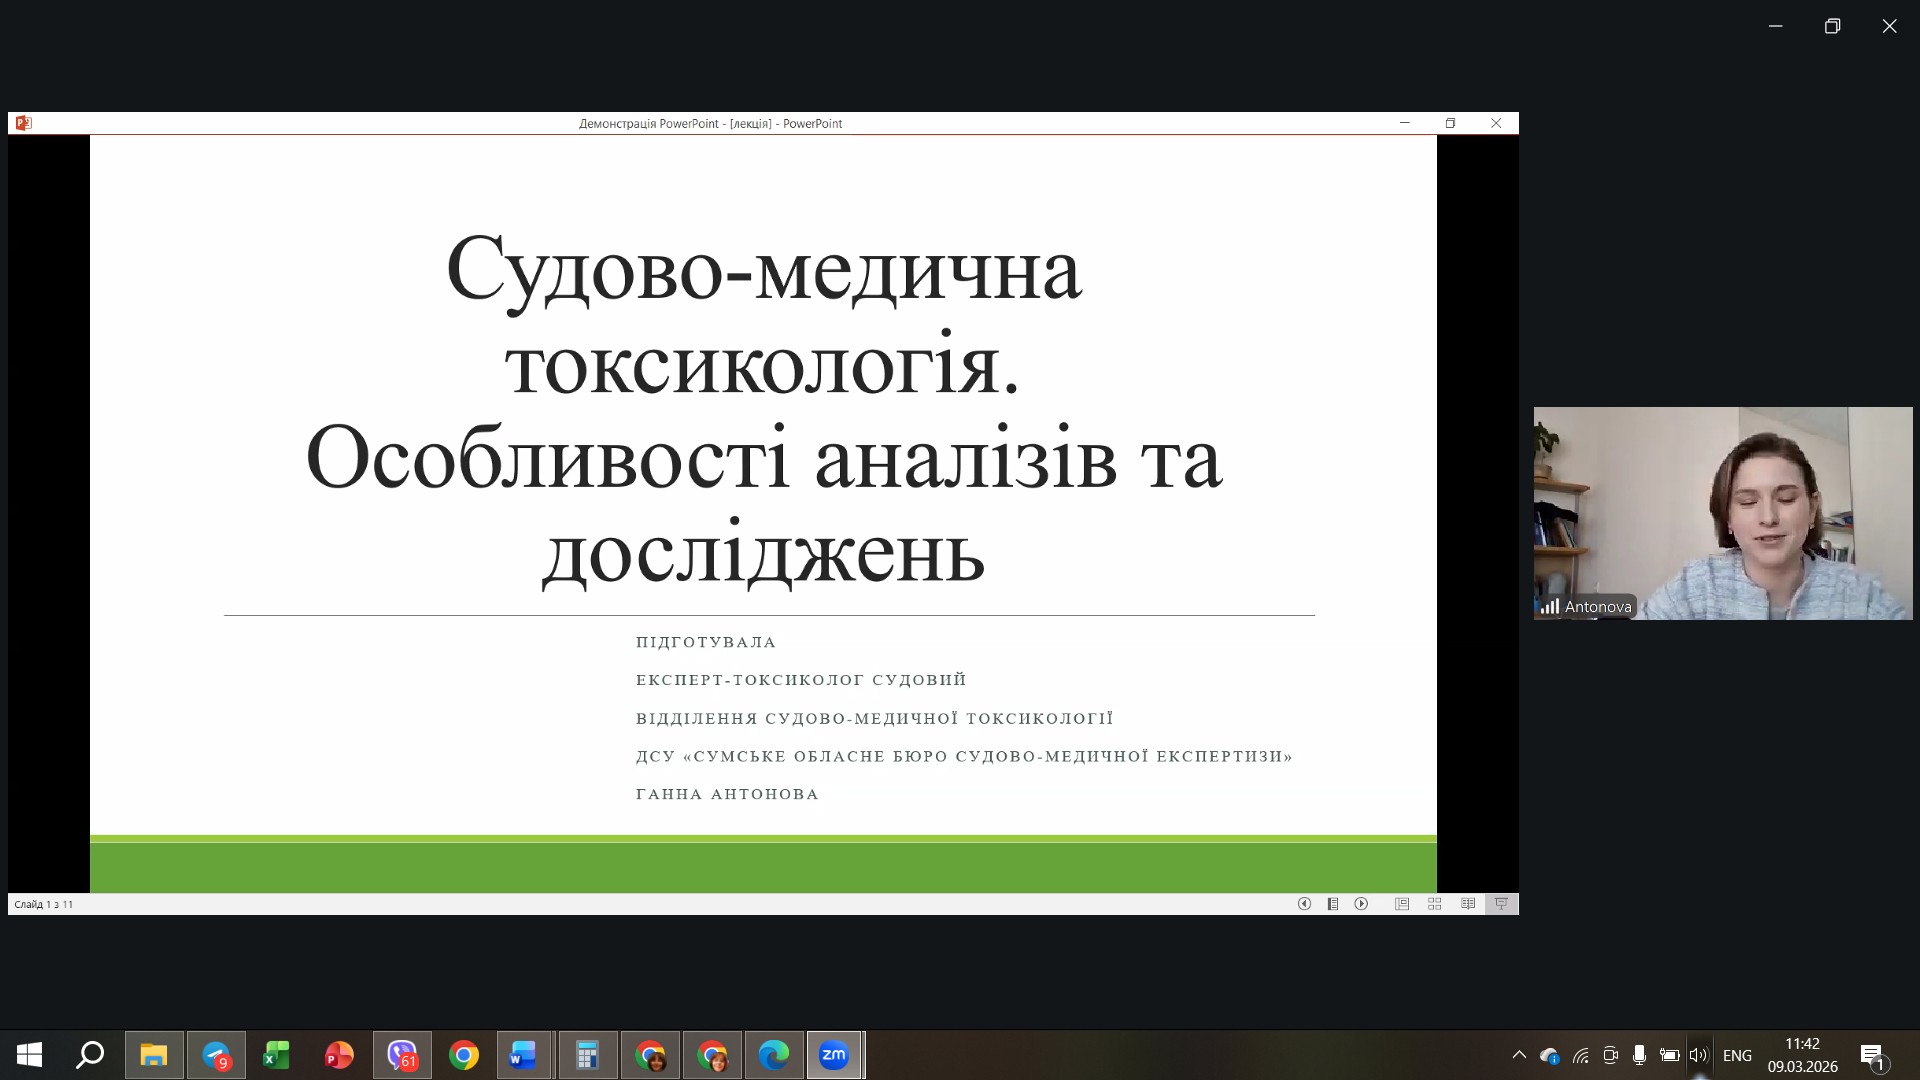Image resolution: width=1920 pixels, height=1080 pixels.
Task: Select Slide Show view icon
Action: 1501,904
